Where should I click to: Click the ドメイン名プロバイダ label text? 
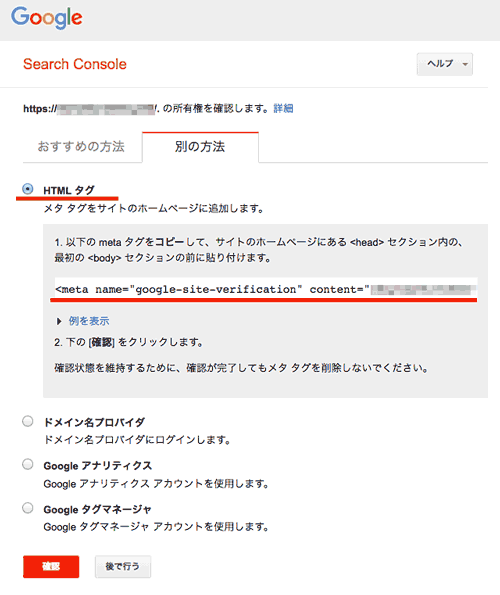(x=94, y=422)
